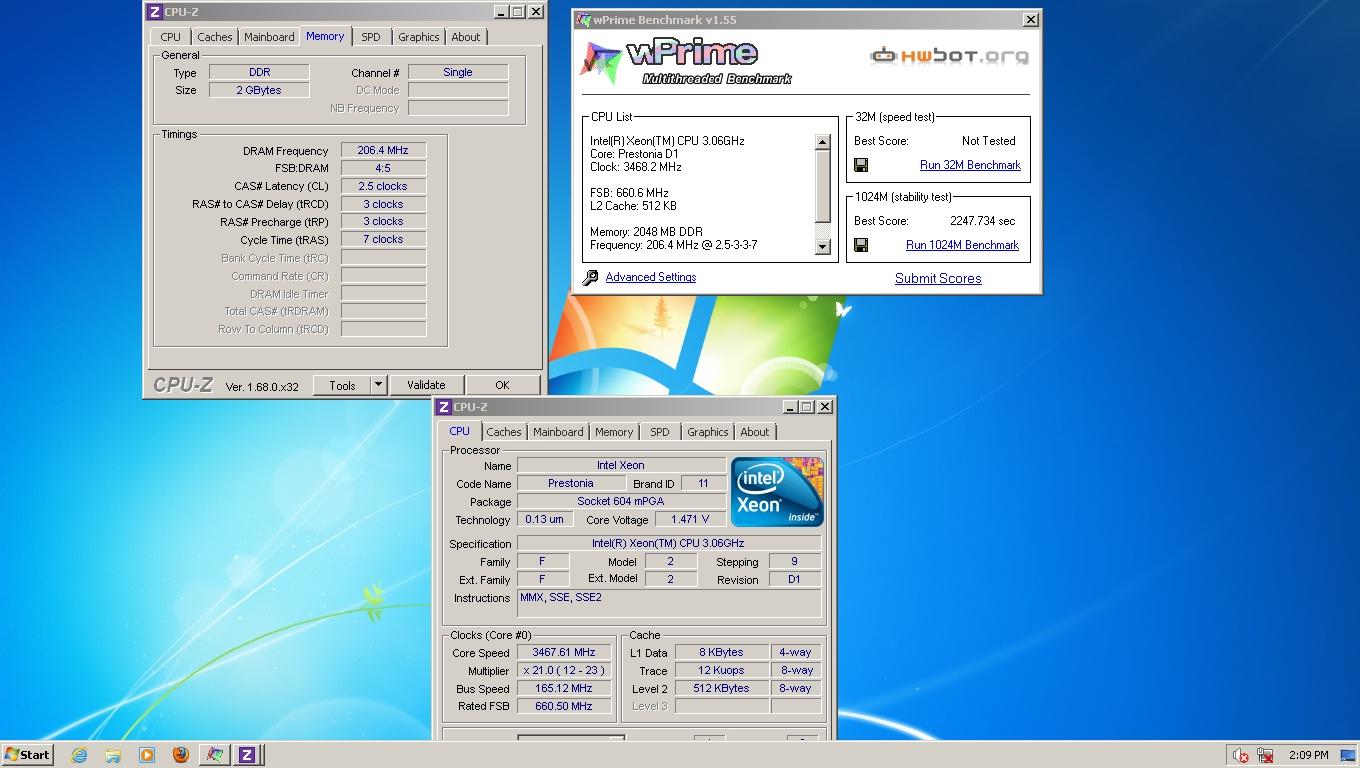Screen dimensions: 1360x768
Task: Open Windows Explorer folder in the taskbar
Action: 113,755
